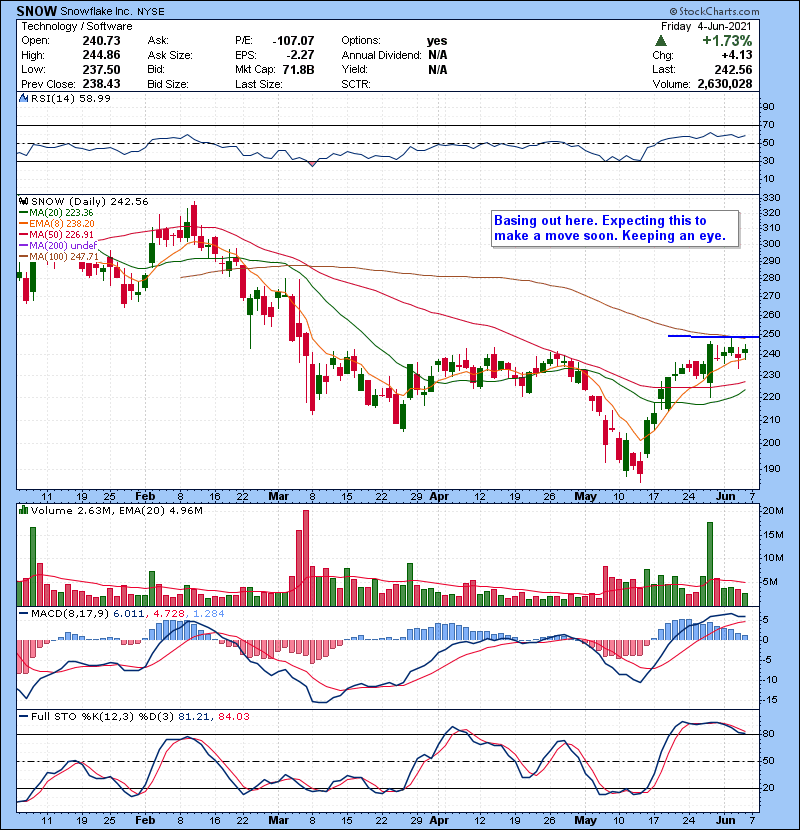Select the MA(100) 247.71 legend entry
This screenshot has height=830, width=800.
[59, 257]
